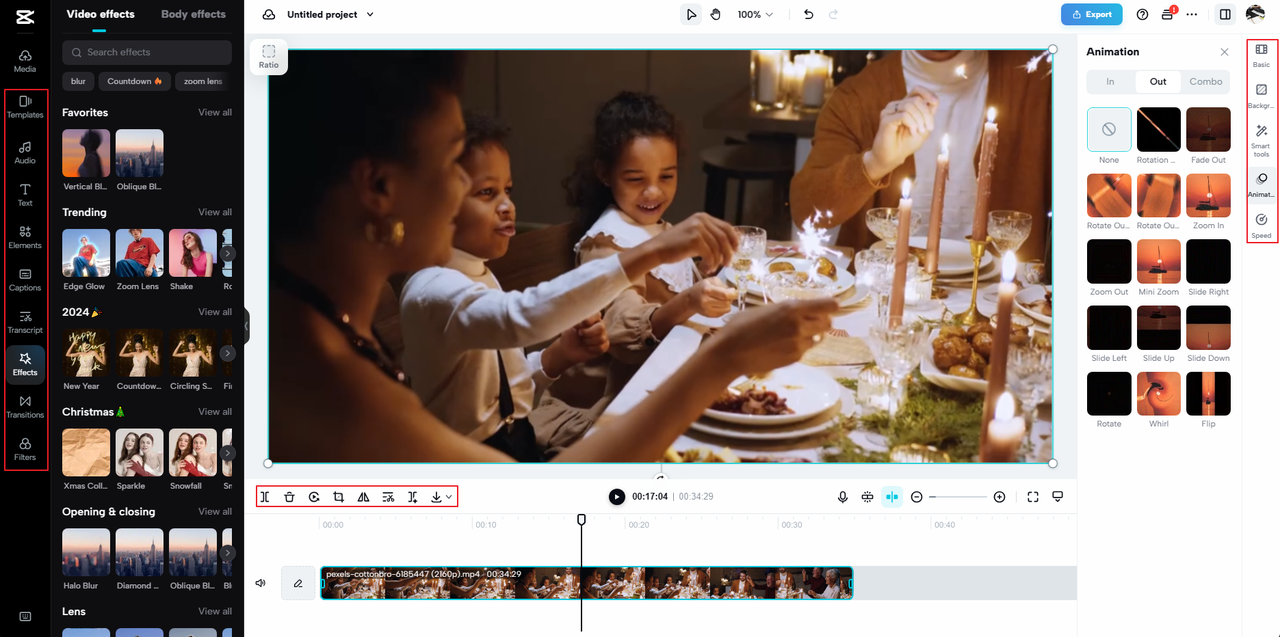
Task: Click the Countdown suggestion chip
Action: pos(135,81)
